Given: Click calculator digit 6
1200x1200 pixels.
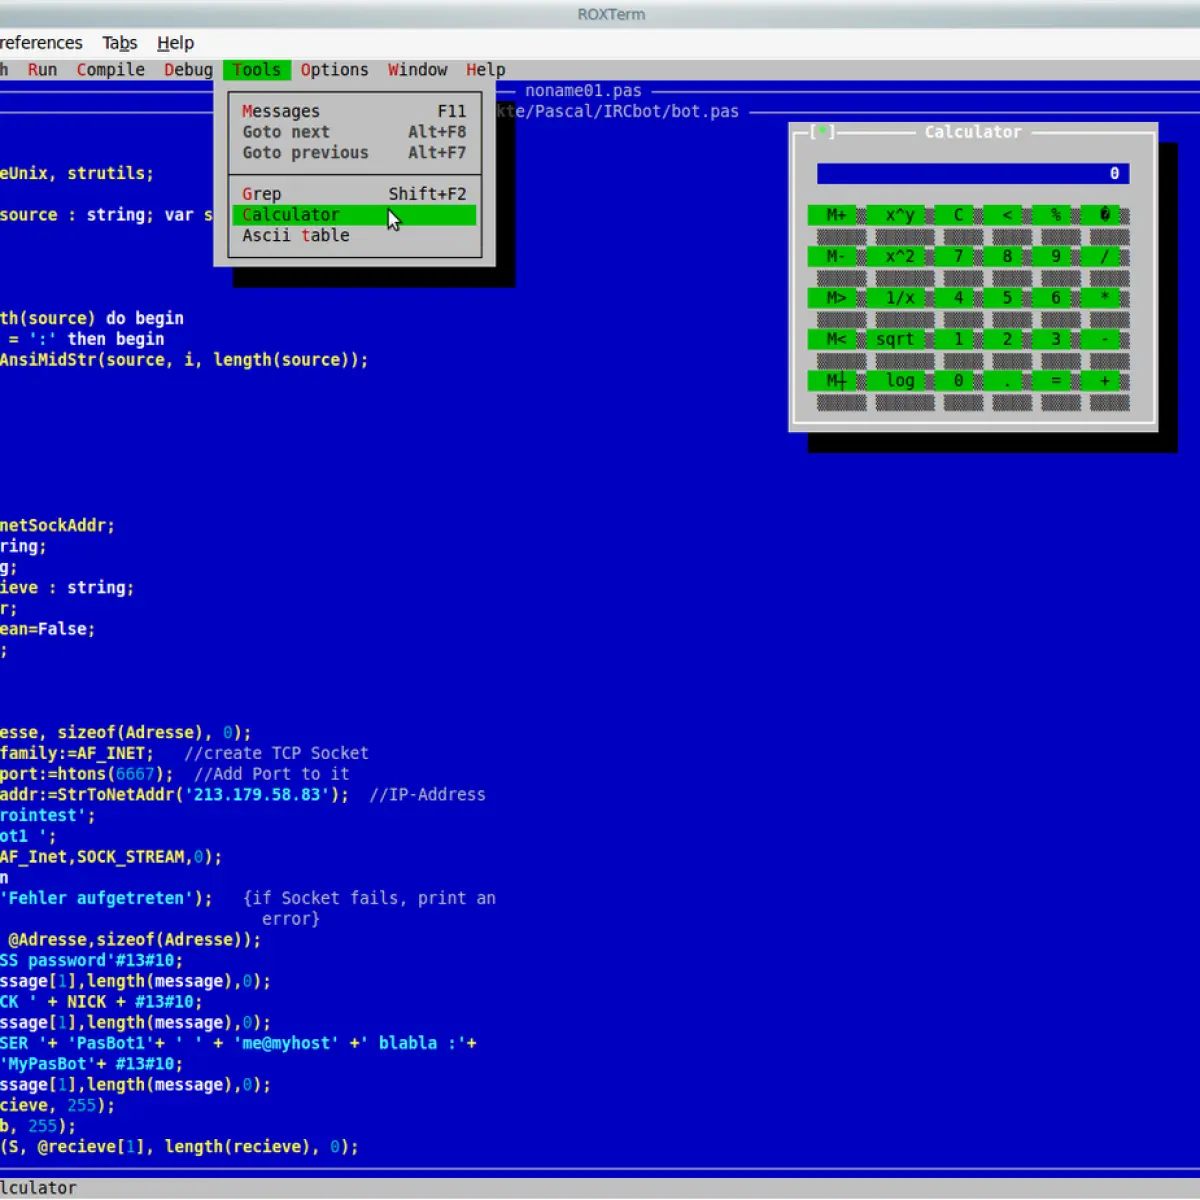Looking at the screenshot, I should tap(1052, 298).
